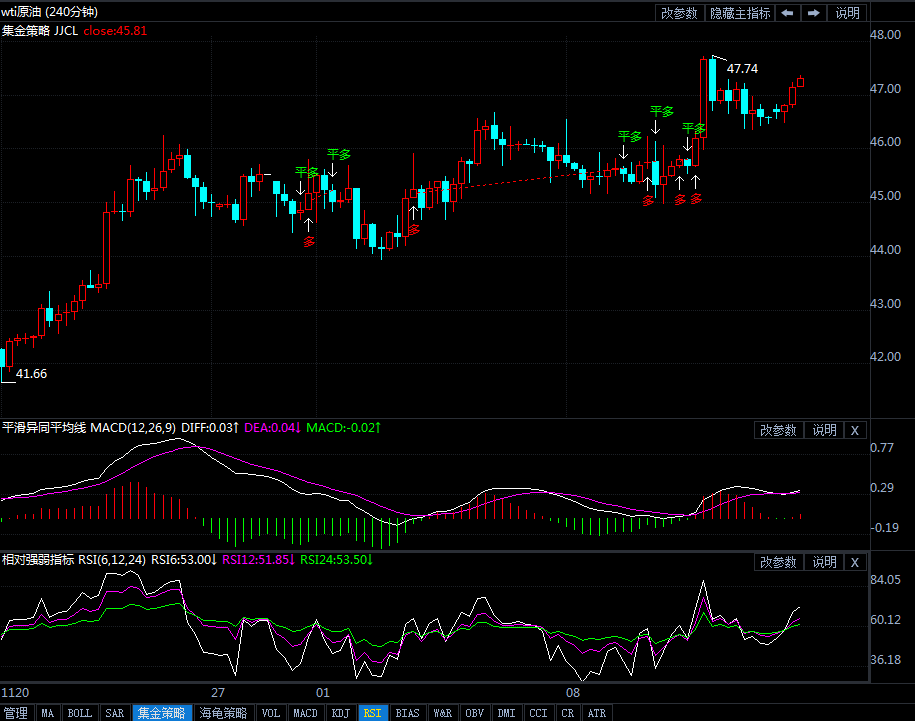Click the '47.74' high price label
This screenshot has height=721, width=915.
click(742, 69)
